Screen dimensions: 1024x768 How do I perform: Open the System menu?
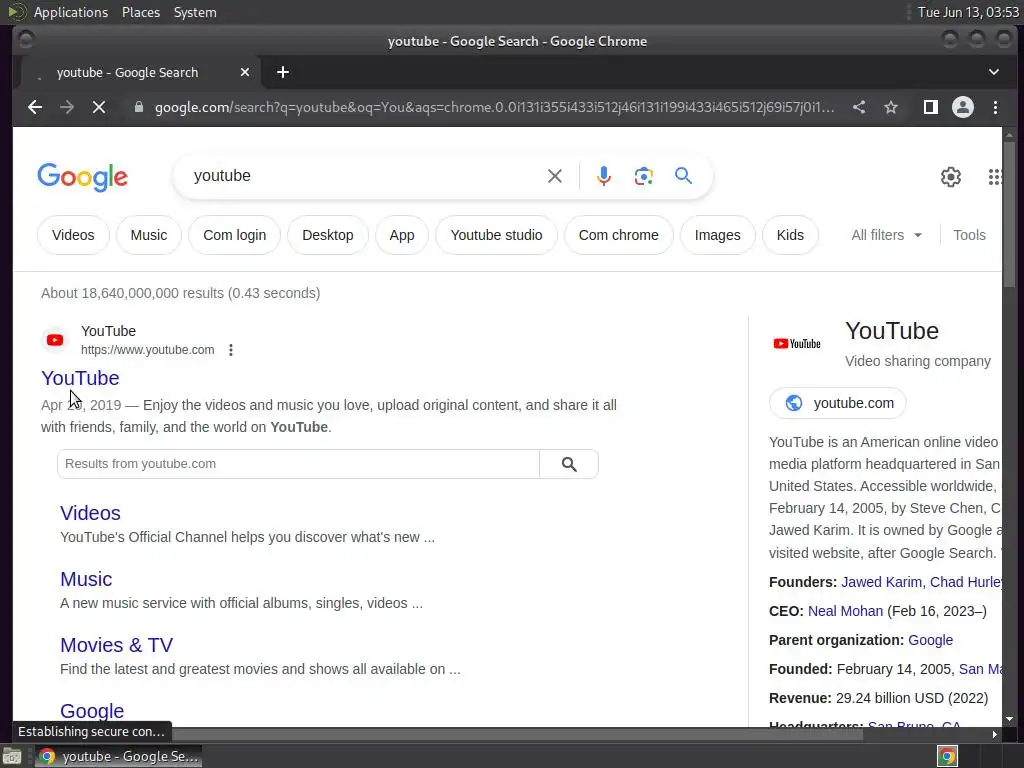(195, 12)
